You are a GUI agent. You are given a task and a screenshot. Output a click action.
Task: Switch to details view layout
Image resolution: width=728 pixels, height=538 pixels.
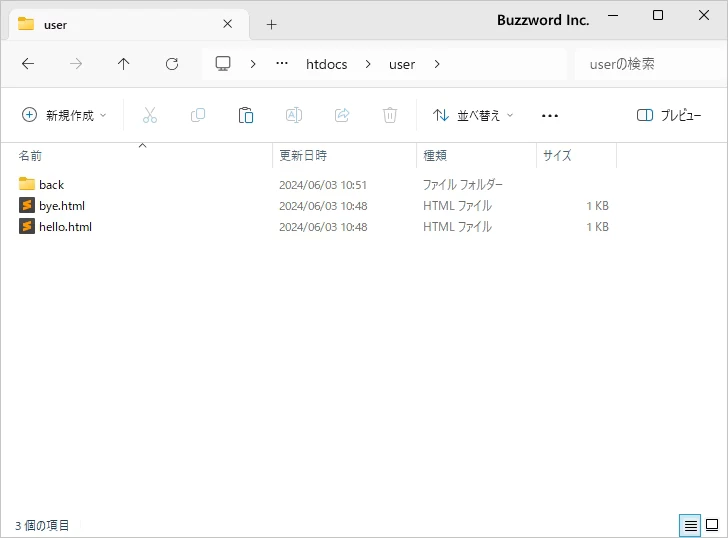[x=690, y=524]
